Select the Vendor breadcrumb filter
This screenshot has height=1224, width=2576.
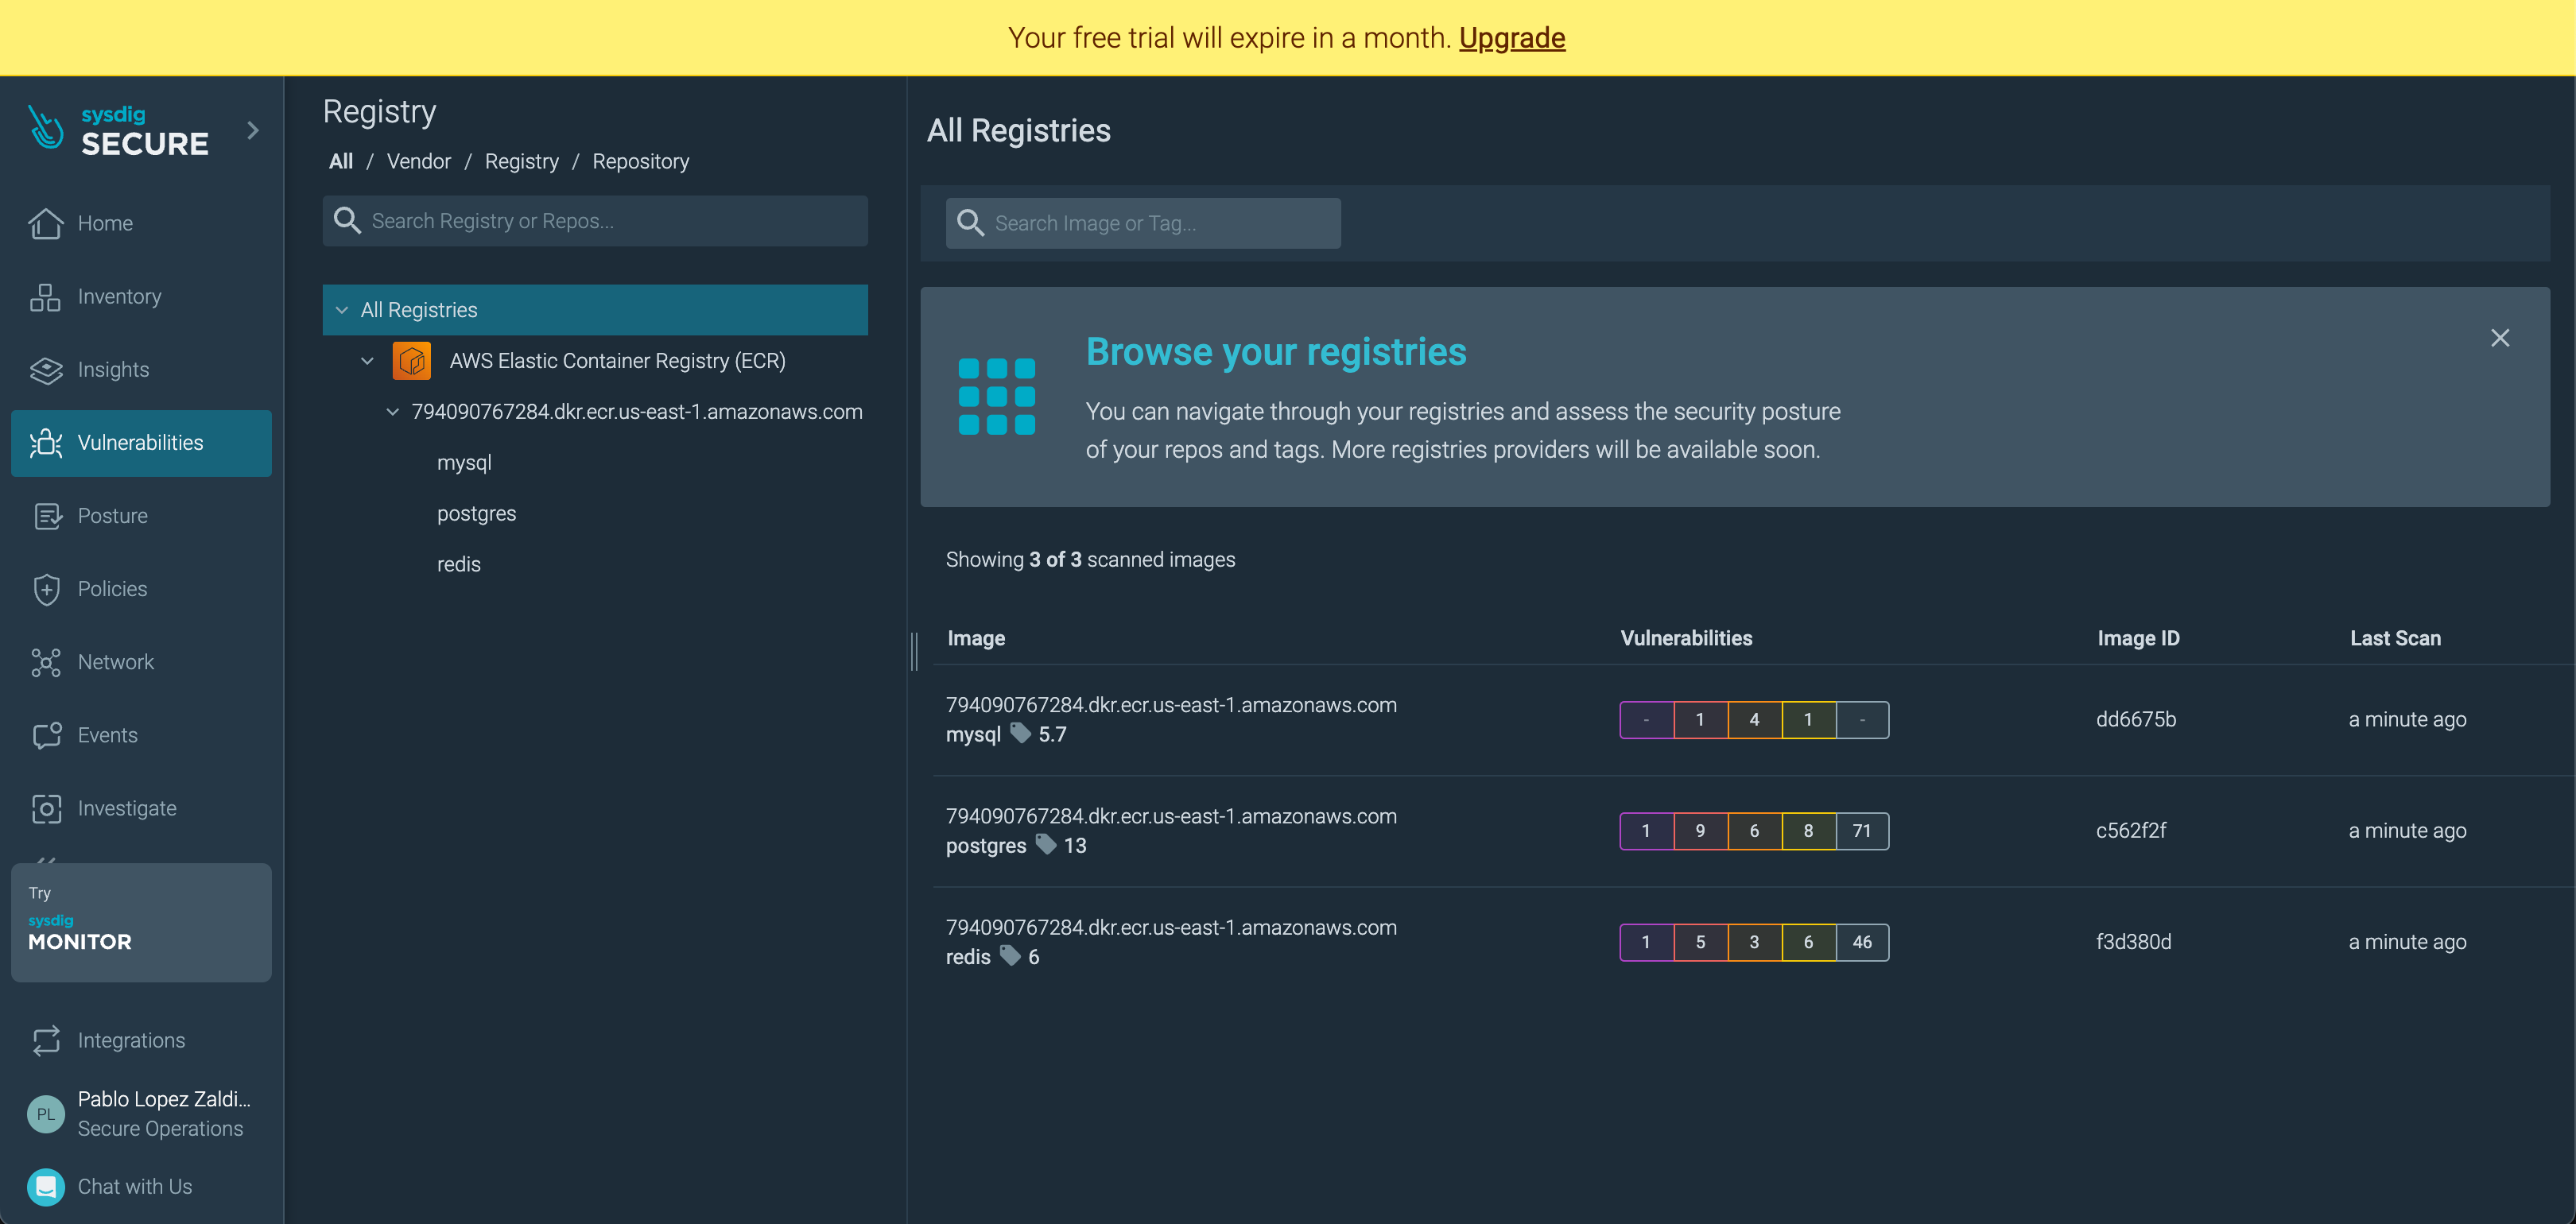click(x=418, y=161)
